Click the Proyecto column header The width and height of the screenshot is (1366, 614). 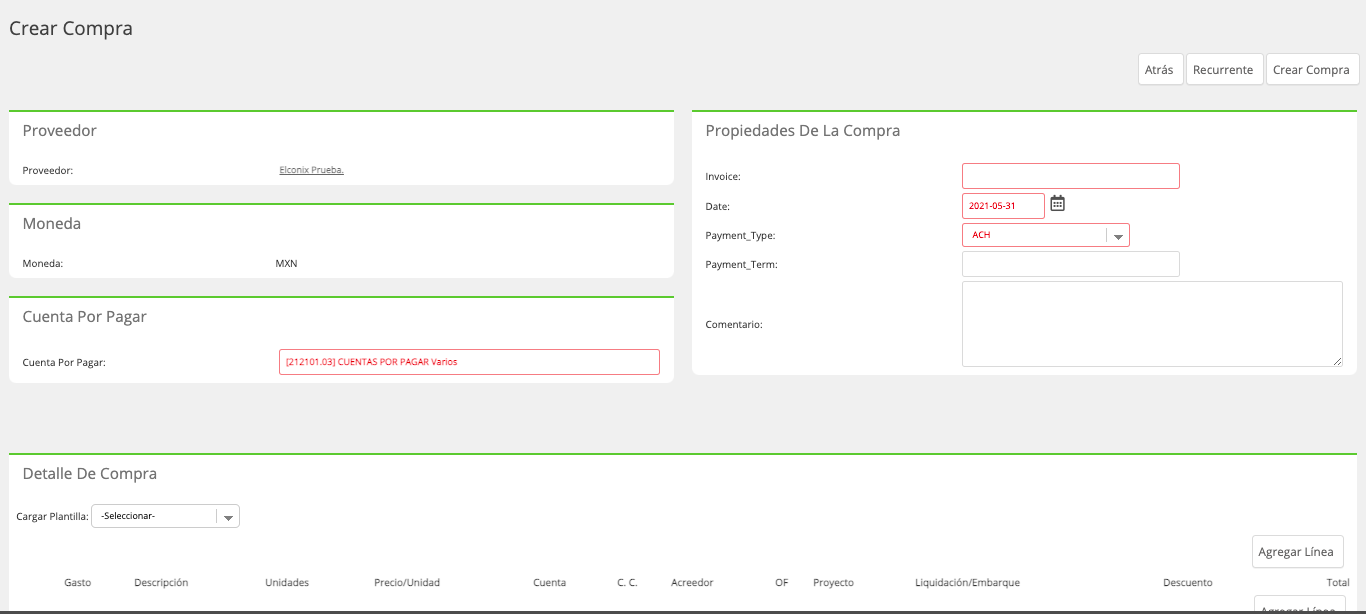pos(833,582)
